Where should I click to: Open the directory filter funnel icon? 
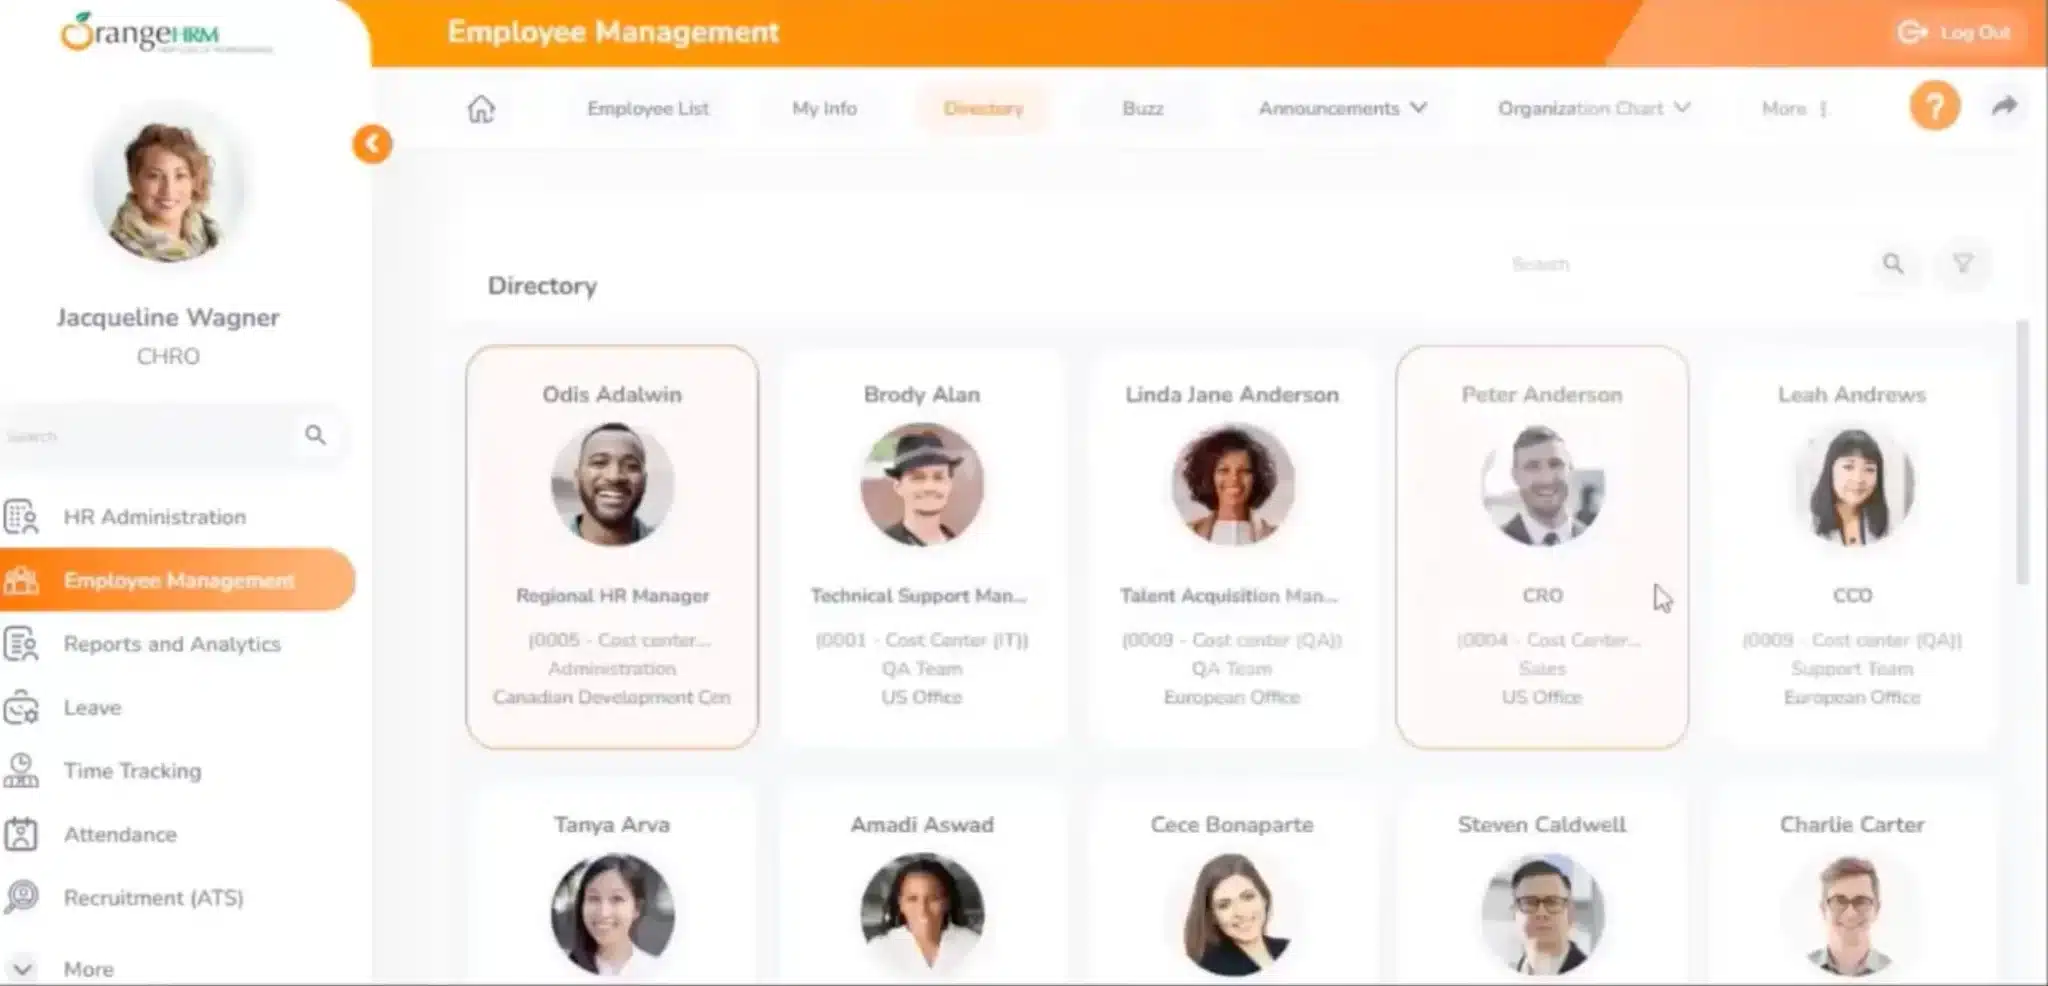click(1962, 264)
